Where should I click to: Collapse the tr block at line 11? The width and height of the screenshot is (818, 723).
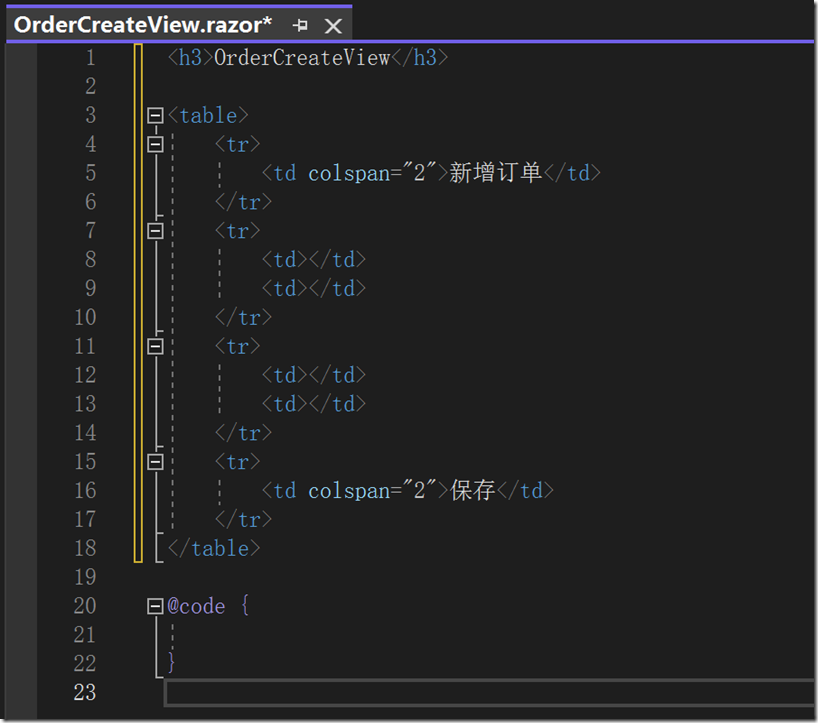[155, 347]
